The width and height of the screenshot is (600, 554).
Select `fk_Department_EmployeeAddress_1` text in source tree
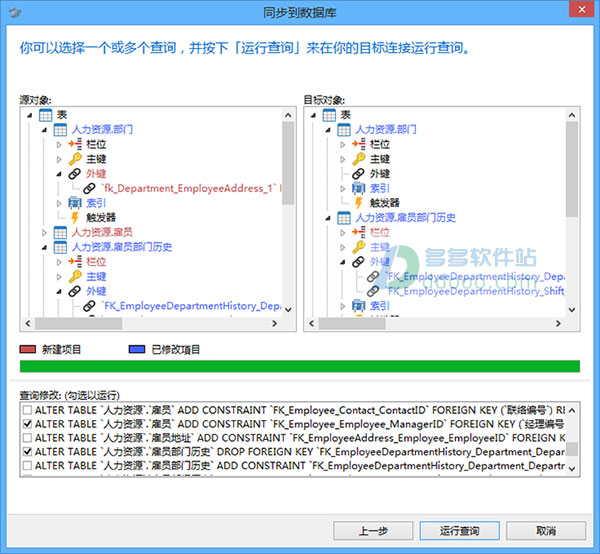point(189,188)
